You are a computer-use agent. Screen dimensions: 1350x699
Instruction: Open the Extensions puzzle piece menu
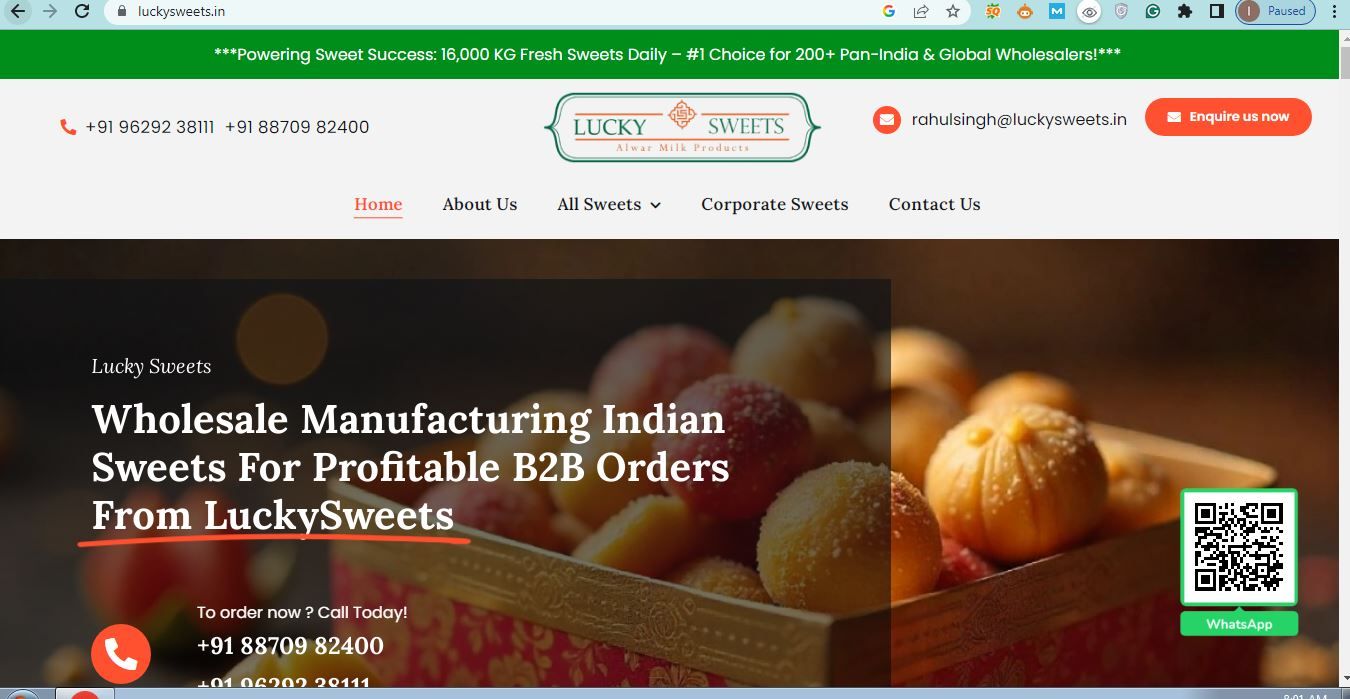(x=1185, y=12)
